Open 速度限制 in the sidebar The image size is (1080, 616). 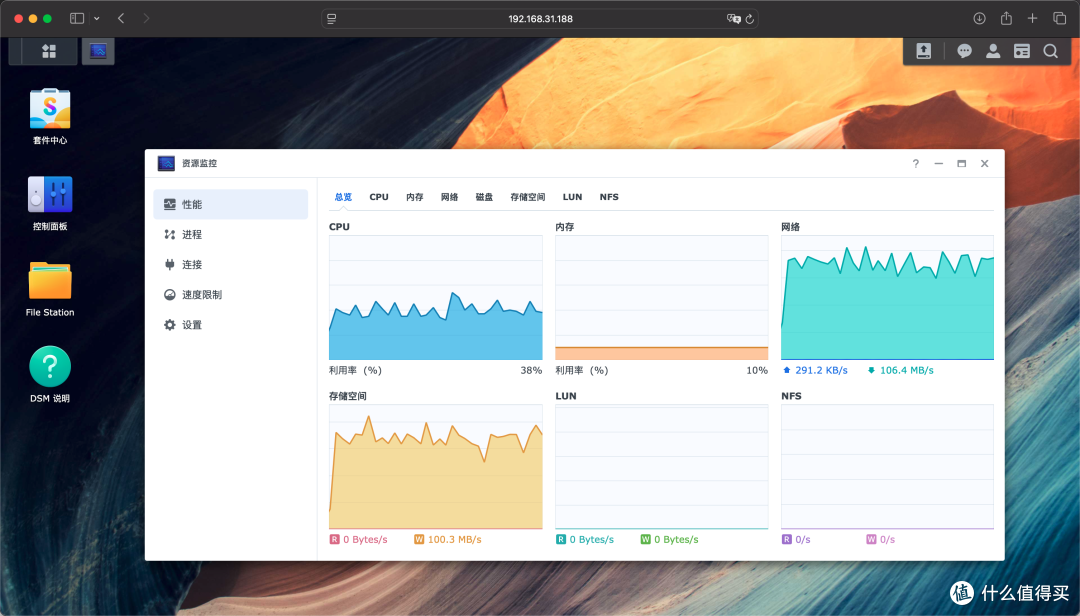tap(201, 295)
